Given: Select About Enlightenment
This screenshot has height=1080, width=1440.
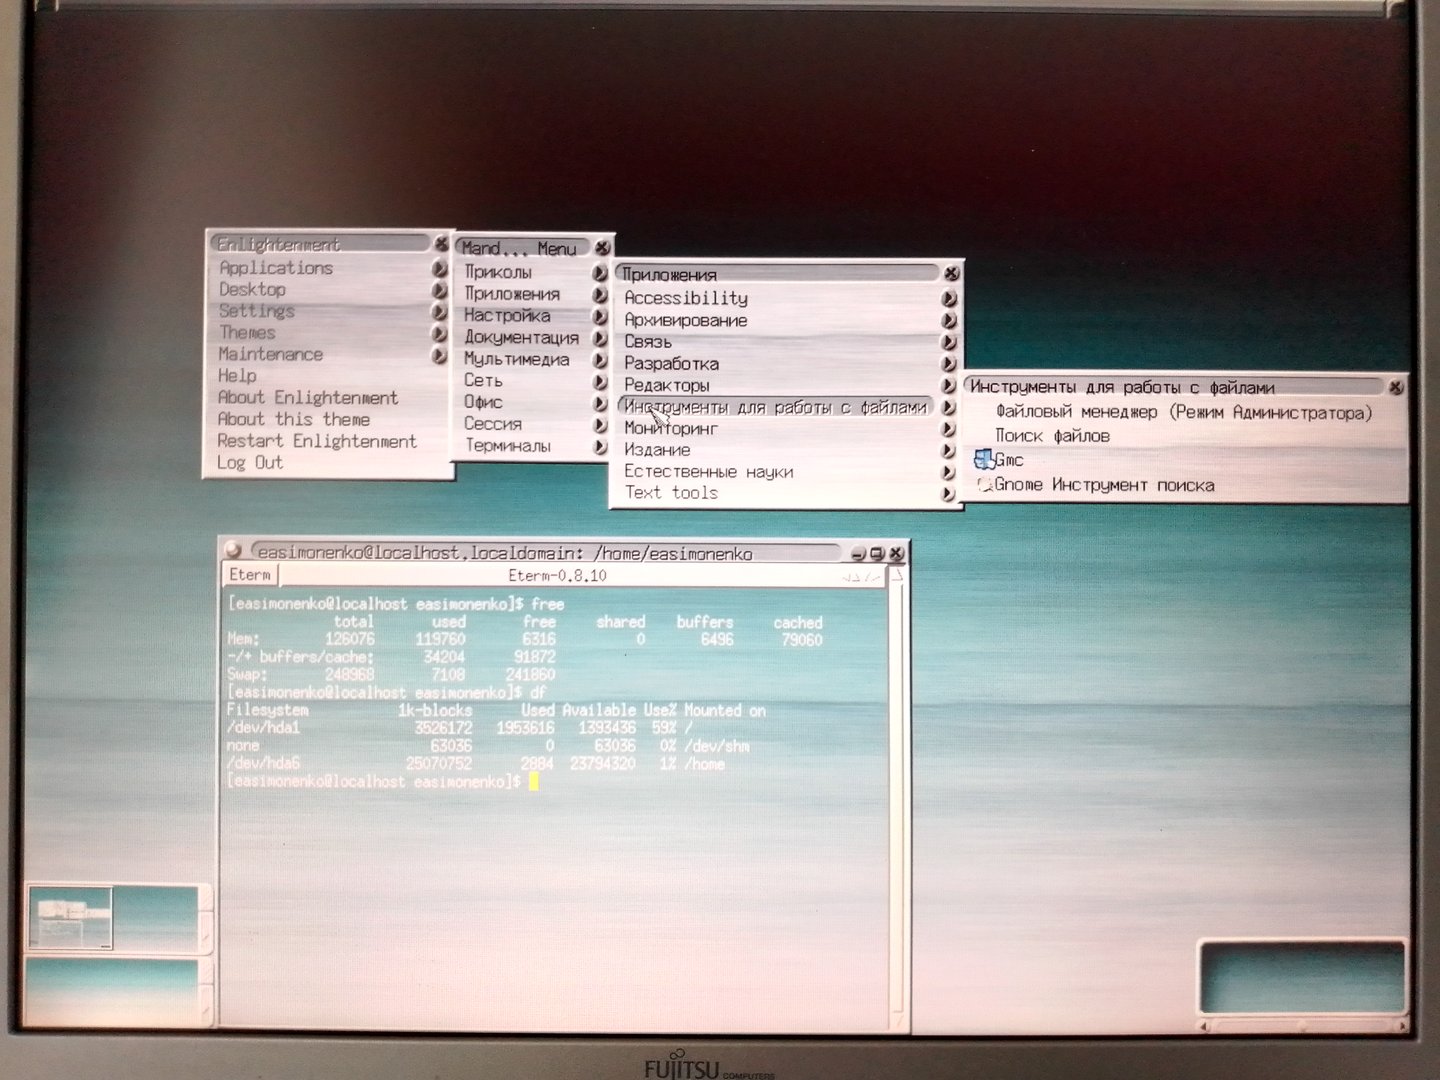Looking at the screenshot, I should 308,398.
